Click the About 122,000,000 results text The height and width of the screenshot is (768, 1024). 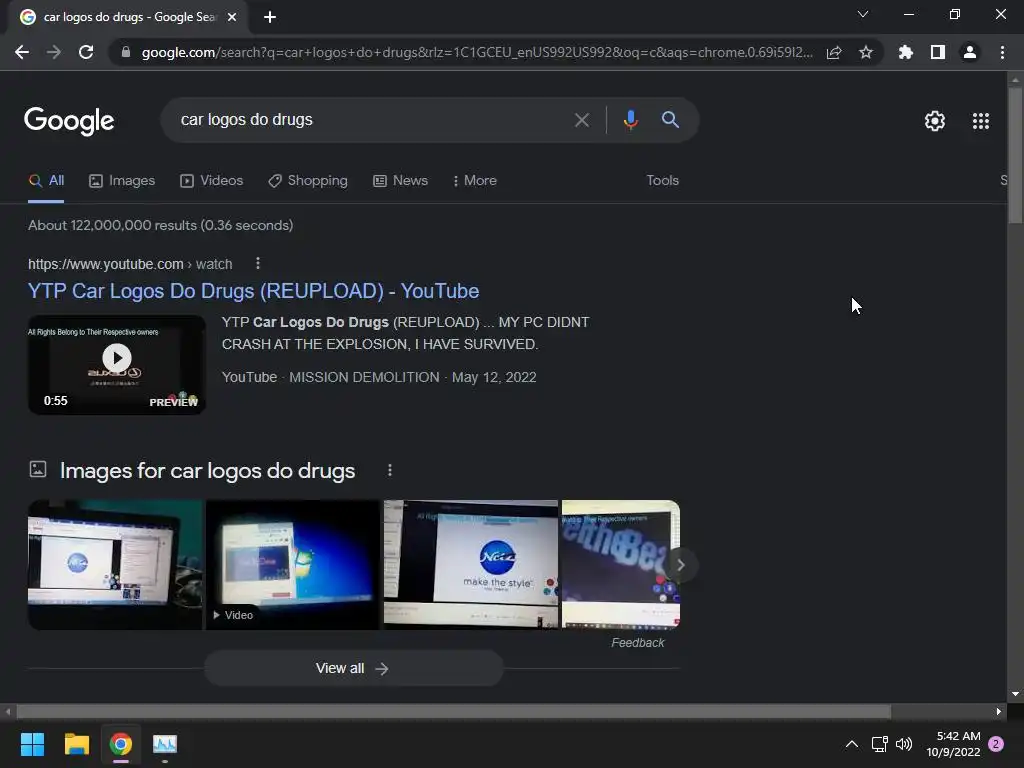tap(161, 225)
